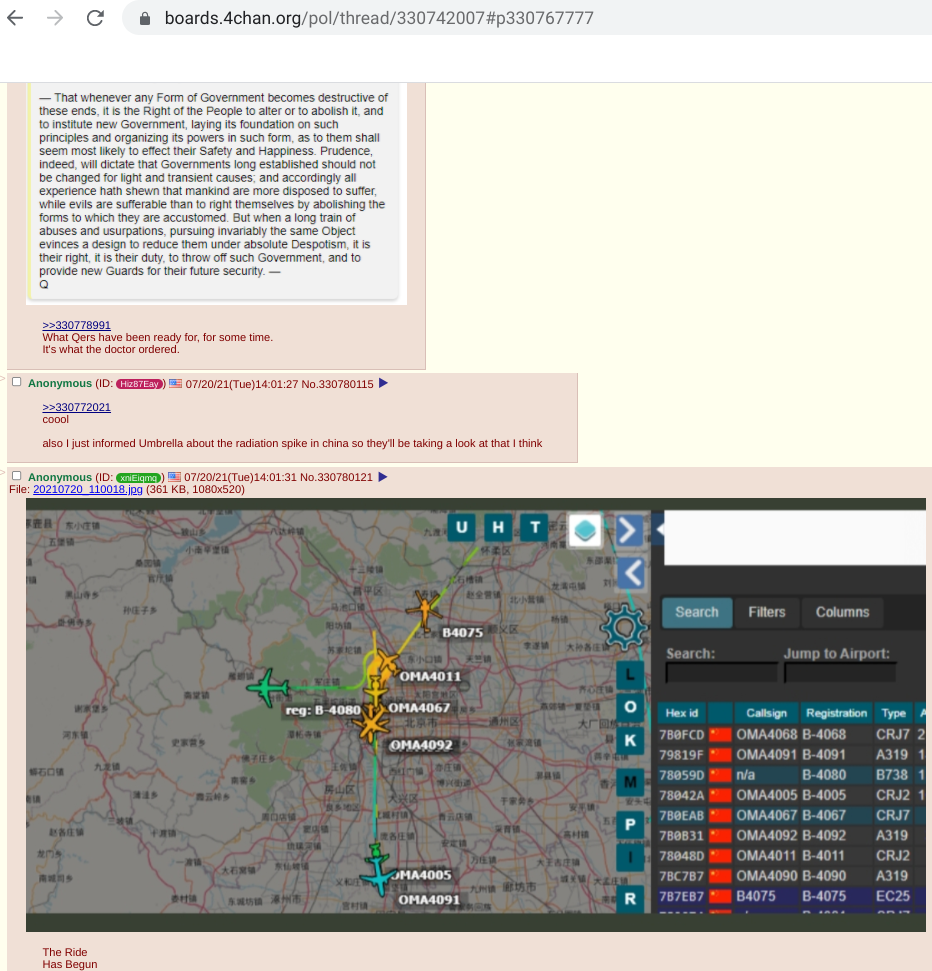Click the text "Has Begun"
Viewport: 932px width, 971px height.
pos(70,964)
